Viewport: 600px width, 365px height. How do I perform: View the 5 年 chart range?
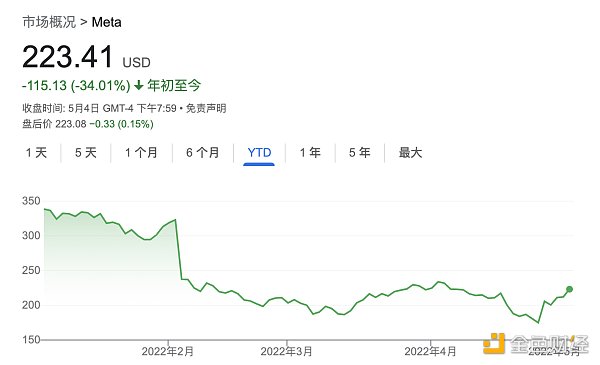(360, 153)
